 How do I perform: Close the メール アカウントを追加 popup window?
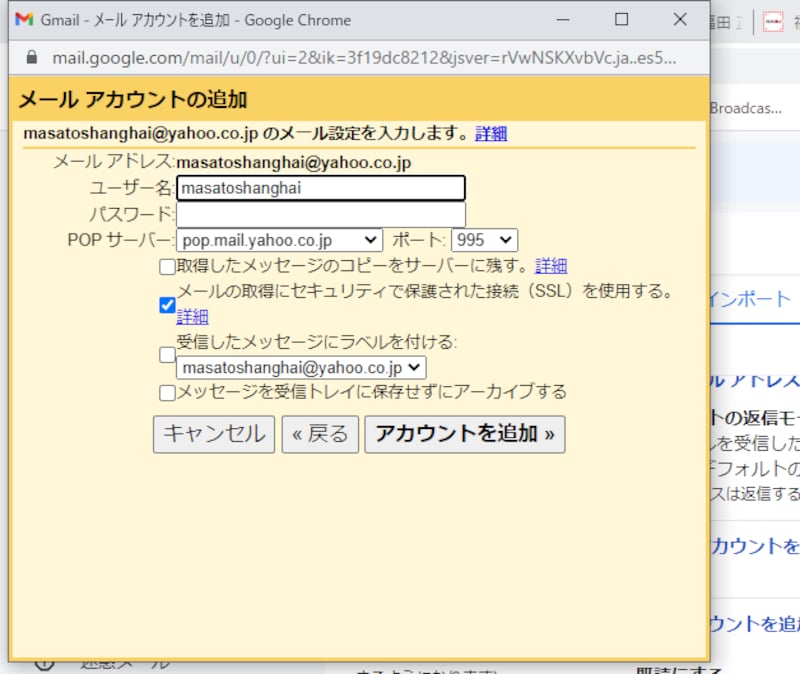pos(680,20)
